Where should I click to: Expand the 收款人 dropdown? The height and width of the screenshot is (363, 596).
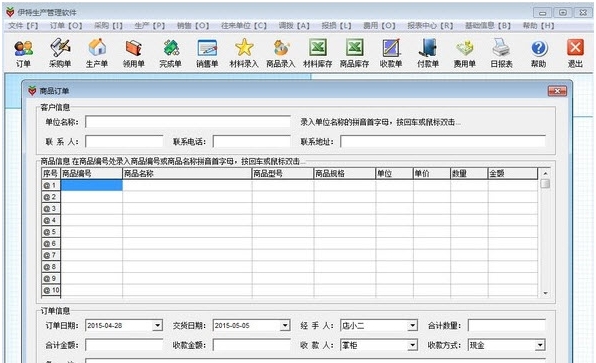tap(412, 345)
